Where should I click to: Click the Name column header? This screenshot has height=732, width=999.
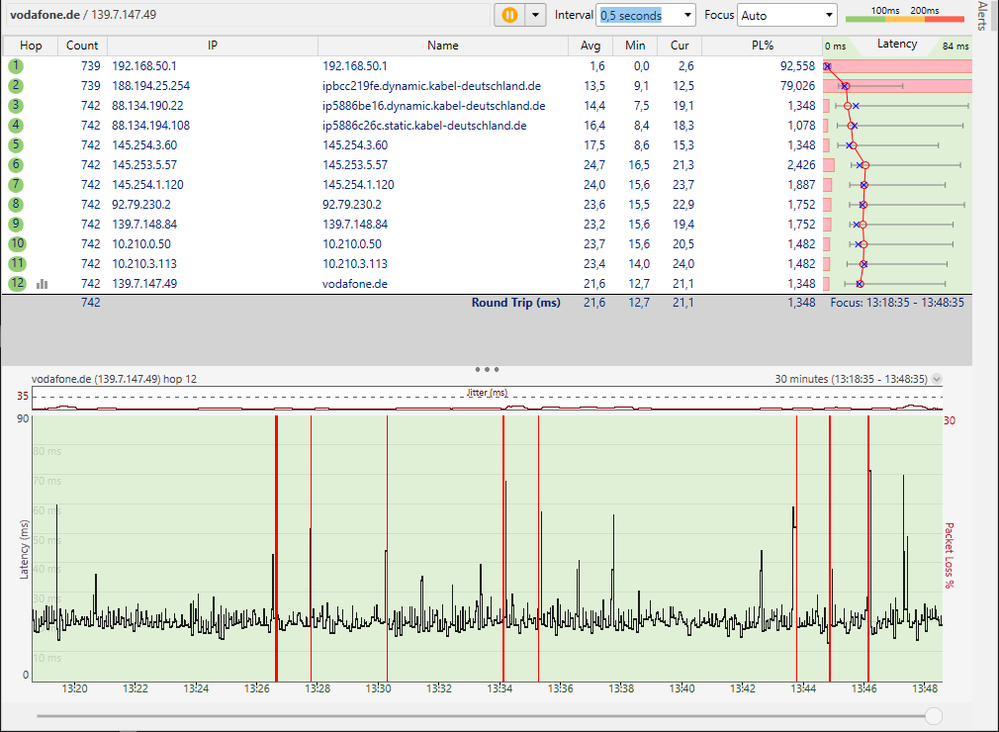(x=443, y=45)
